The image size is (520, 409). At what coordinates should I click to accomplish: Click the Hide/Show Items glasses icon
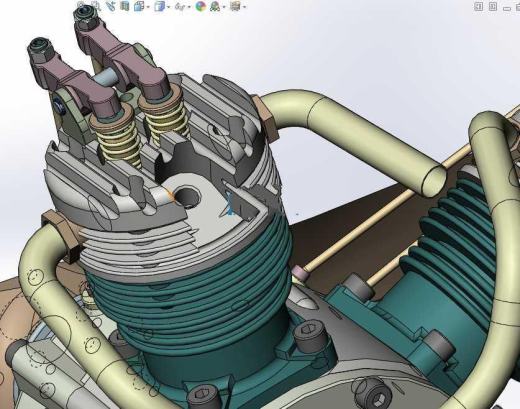[180, 6]
